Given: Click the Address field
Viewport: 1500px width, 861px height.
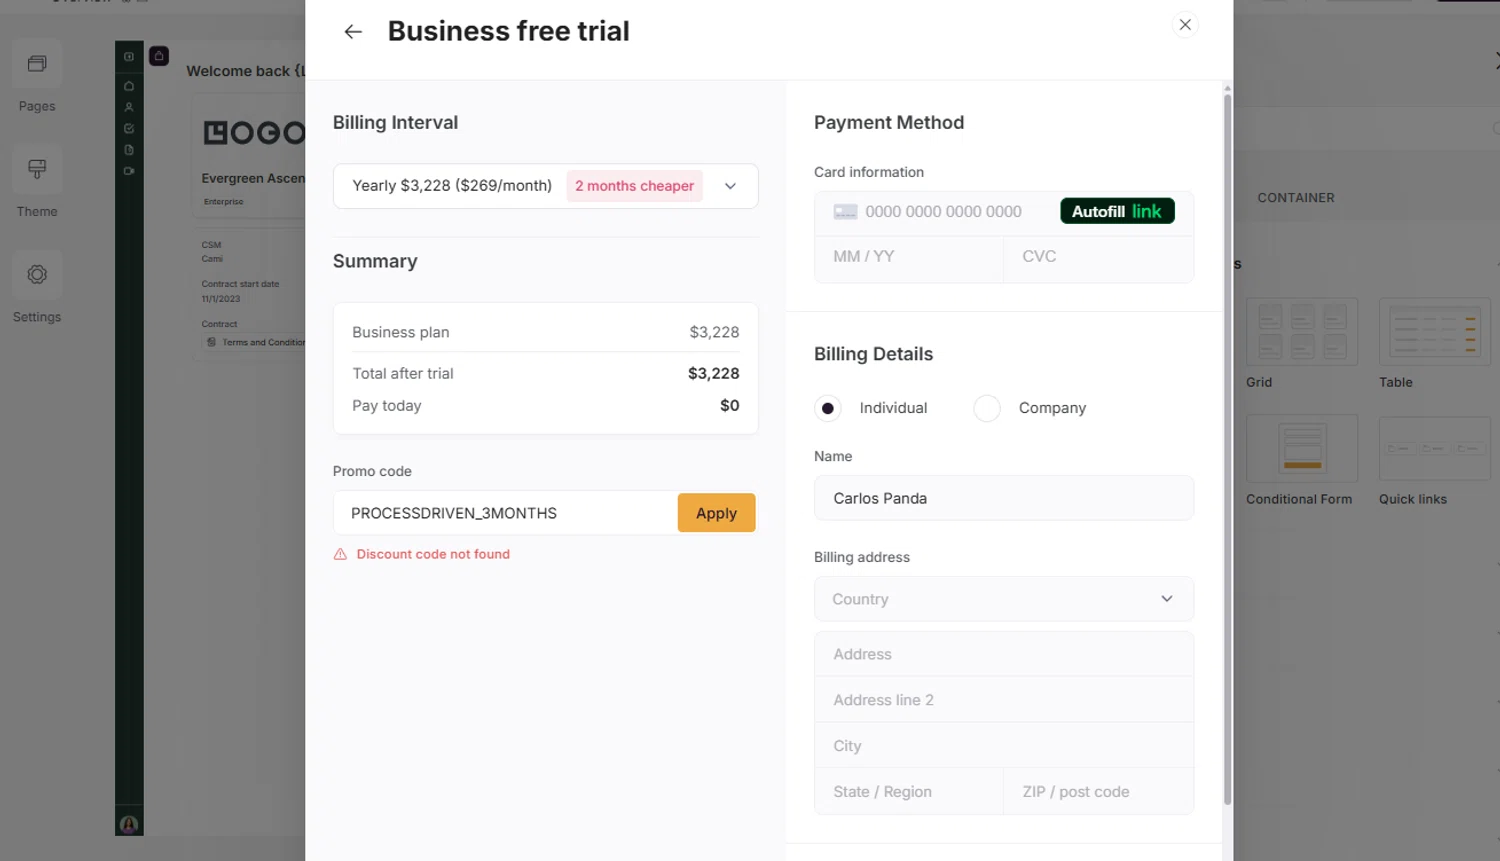Looking at the screenshot, I should 1003,654.
